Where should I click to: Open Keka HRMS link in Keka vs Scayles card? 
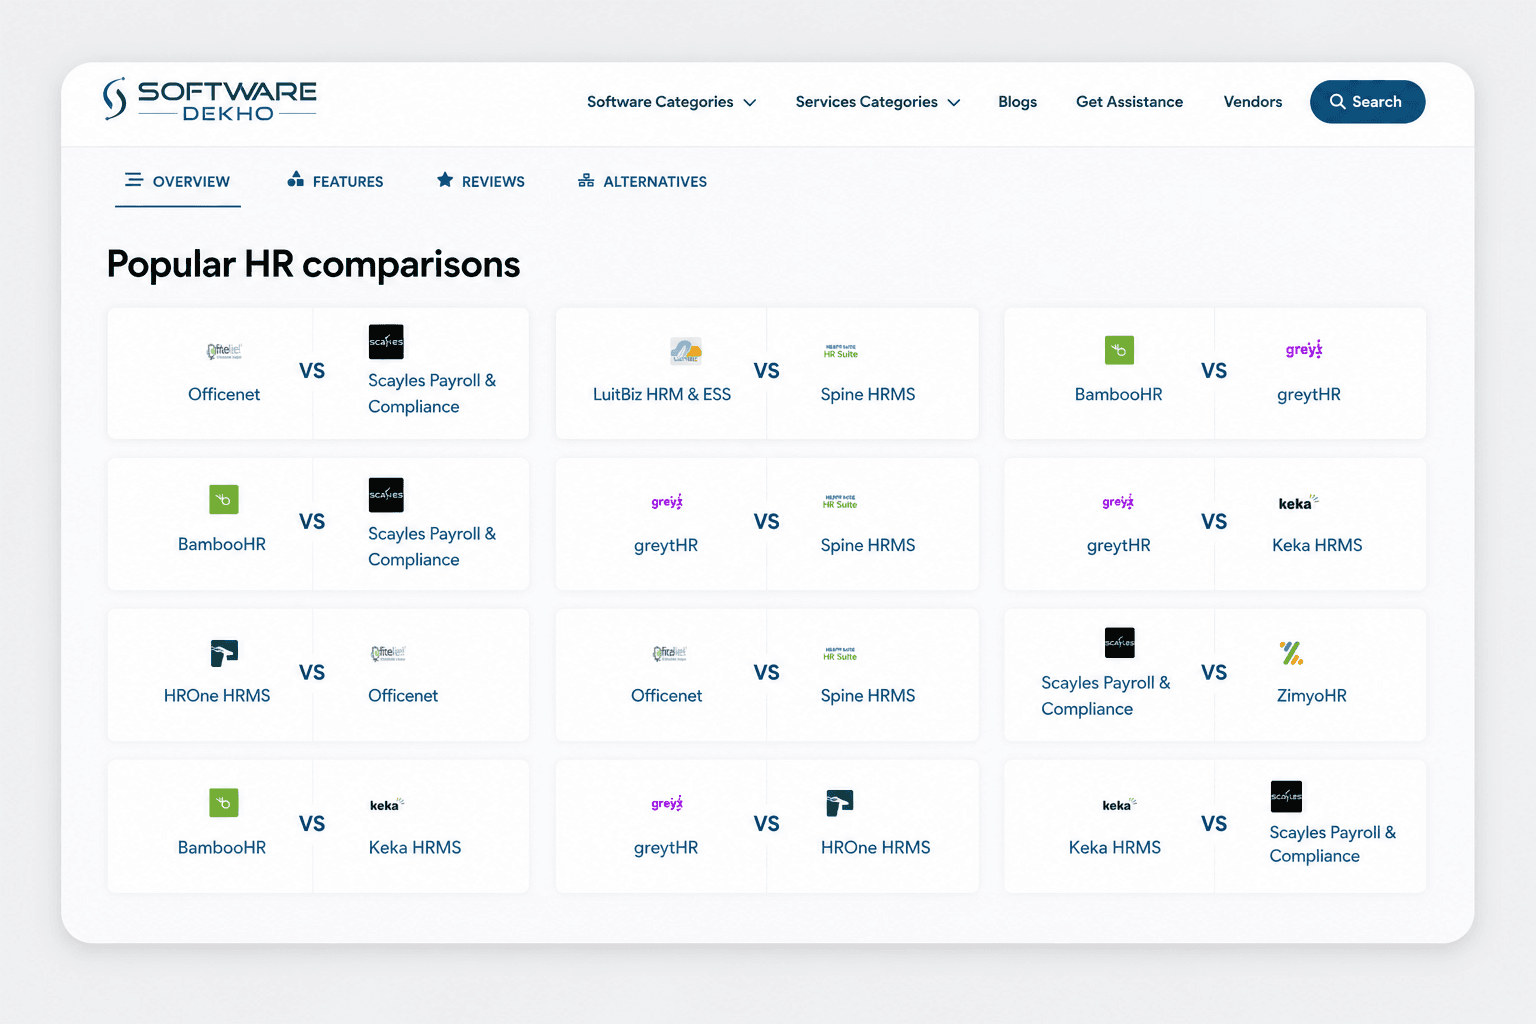pos(1115,847)
